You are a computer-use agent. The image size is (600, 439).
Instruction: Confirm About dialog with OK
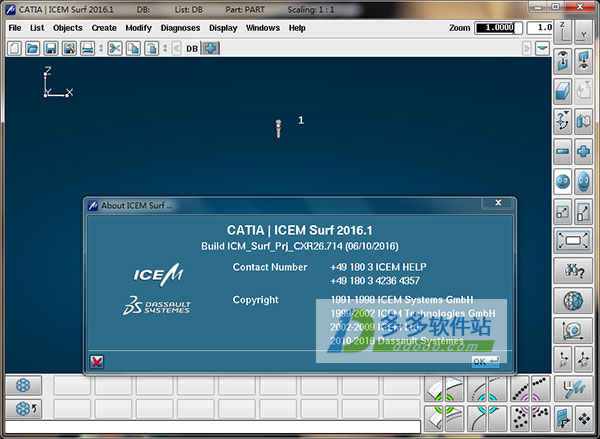coord(485,361)
